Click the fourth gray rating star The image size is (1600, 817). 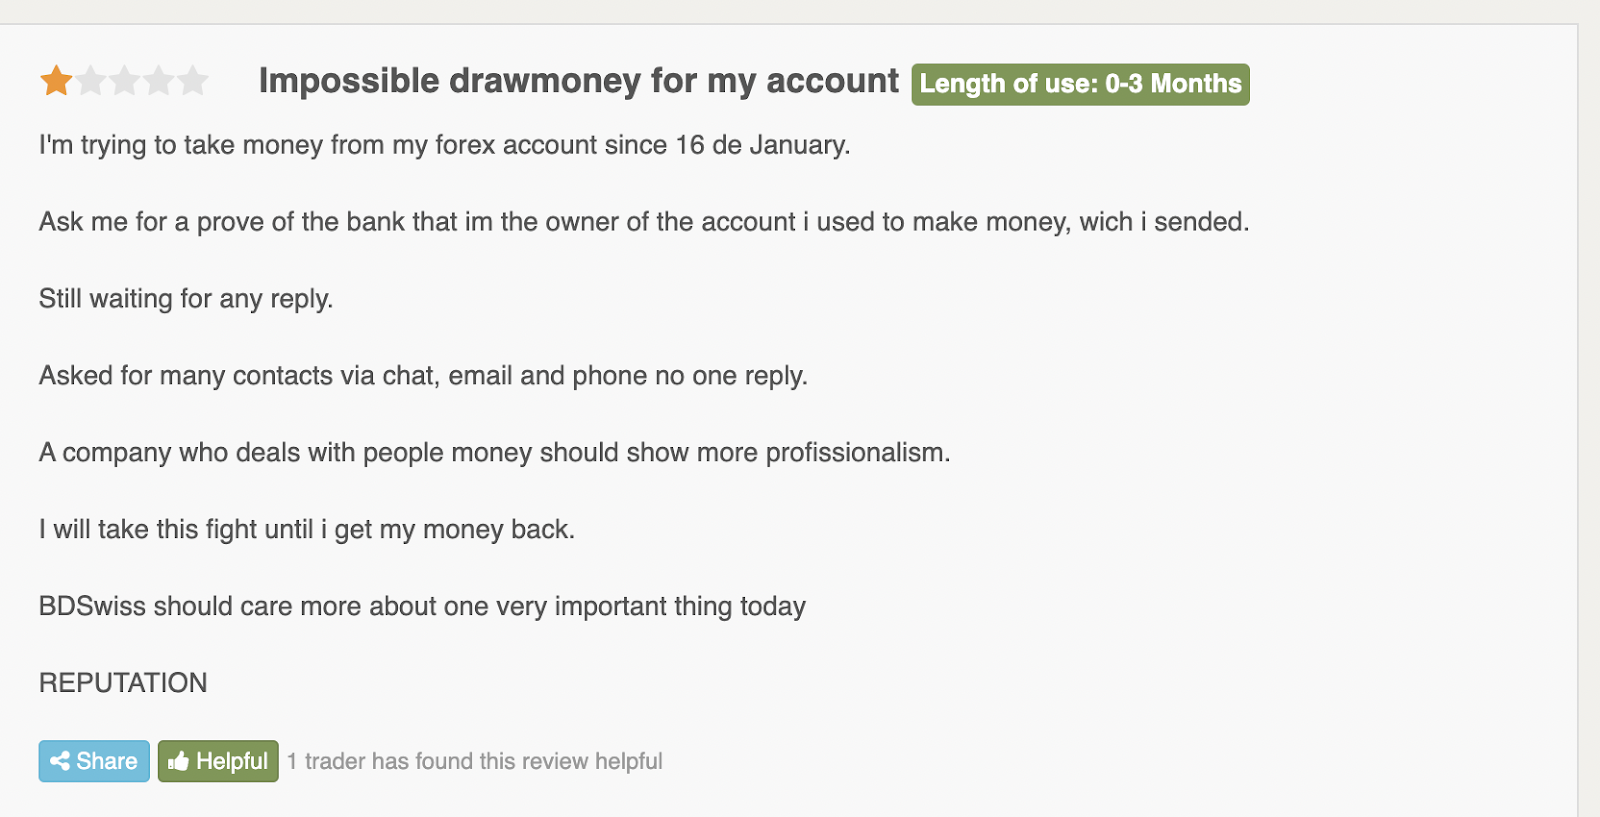pos(158,80)
